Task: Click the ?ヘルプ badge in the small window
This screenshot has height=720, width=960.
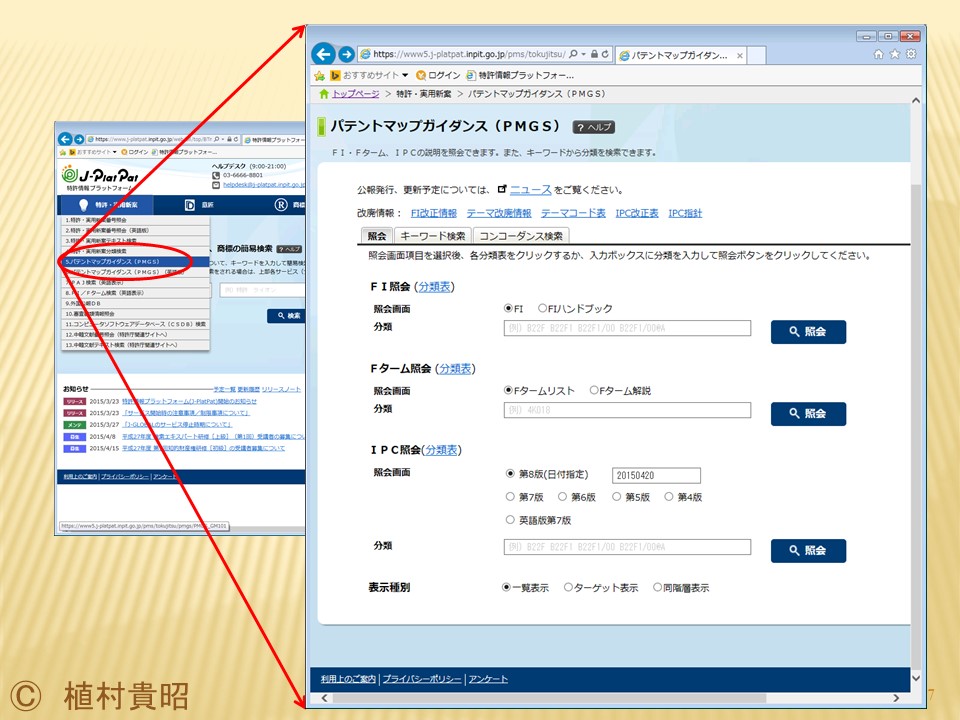Action: 289,249
